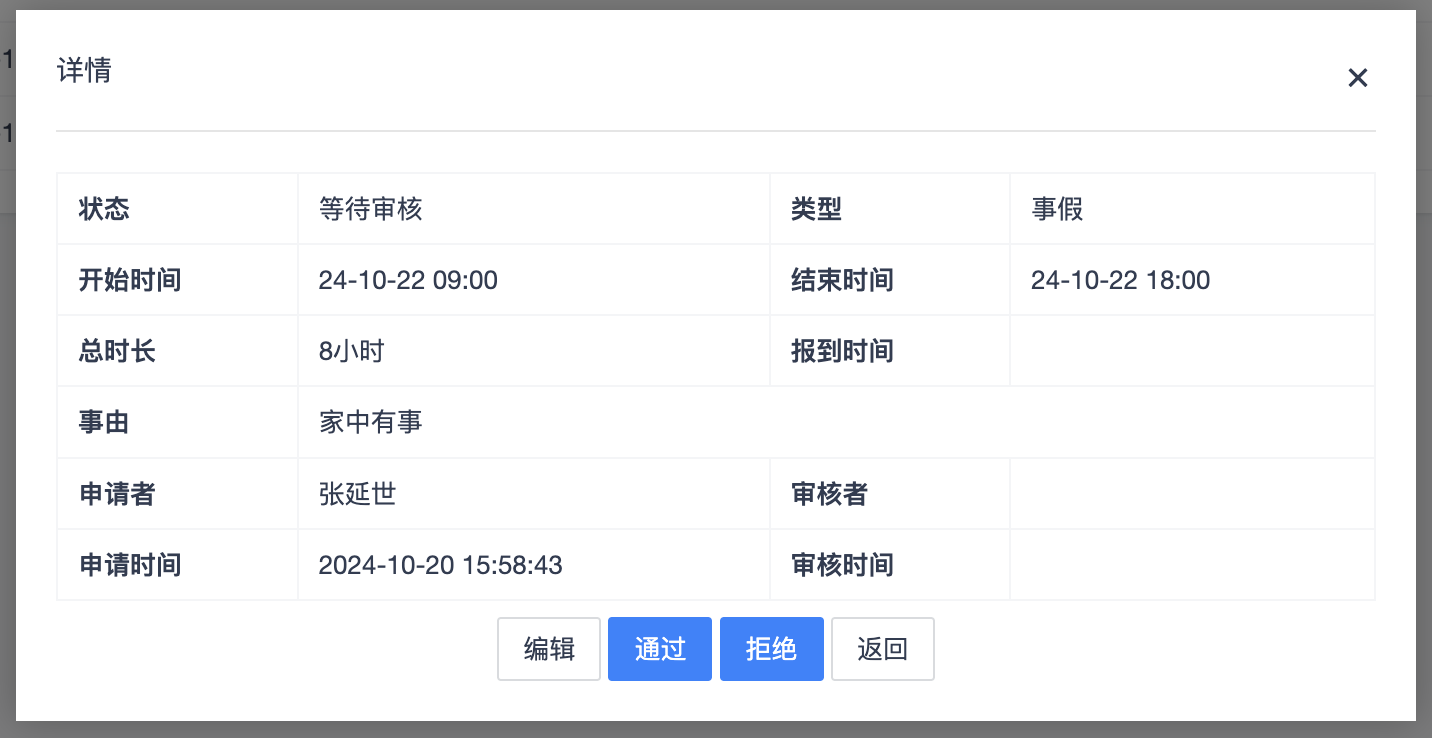Select end time 24-10-22 18:00
Viewport: 1432px width, 738px height.
click(1120, 280)
